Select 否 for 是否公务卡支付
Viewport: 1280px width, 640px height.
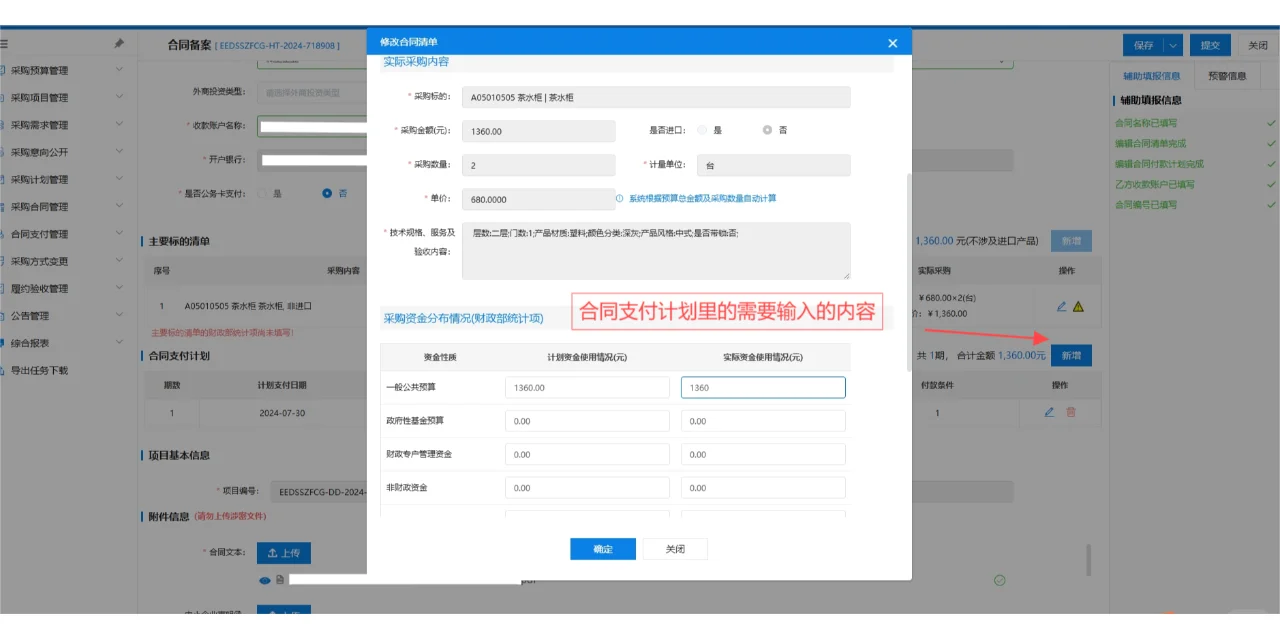coord(327,193)
